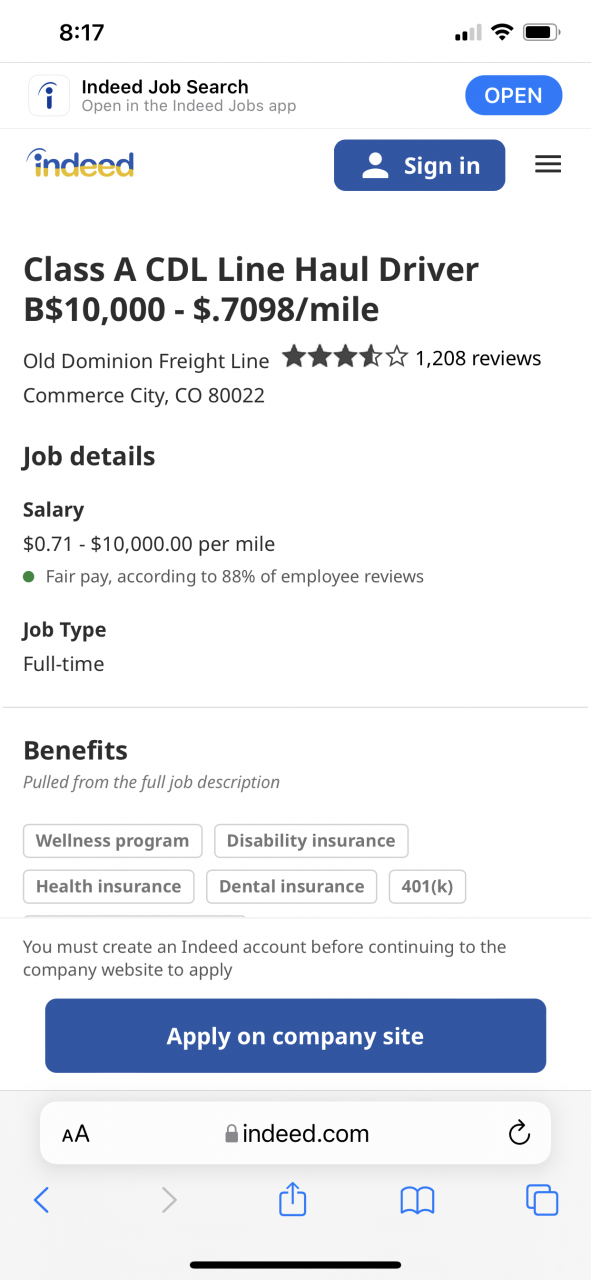Tap the OPEN app banner button
Image resolution: width=591 pixels, height=1280 pixels.
[514, 96]
